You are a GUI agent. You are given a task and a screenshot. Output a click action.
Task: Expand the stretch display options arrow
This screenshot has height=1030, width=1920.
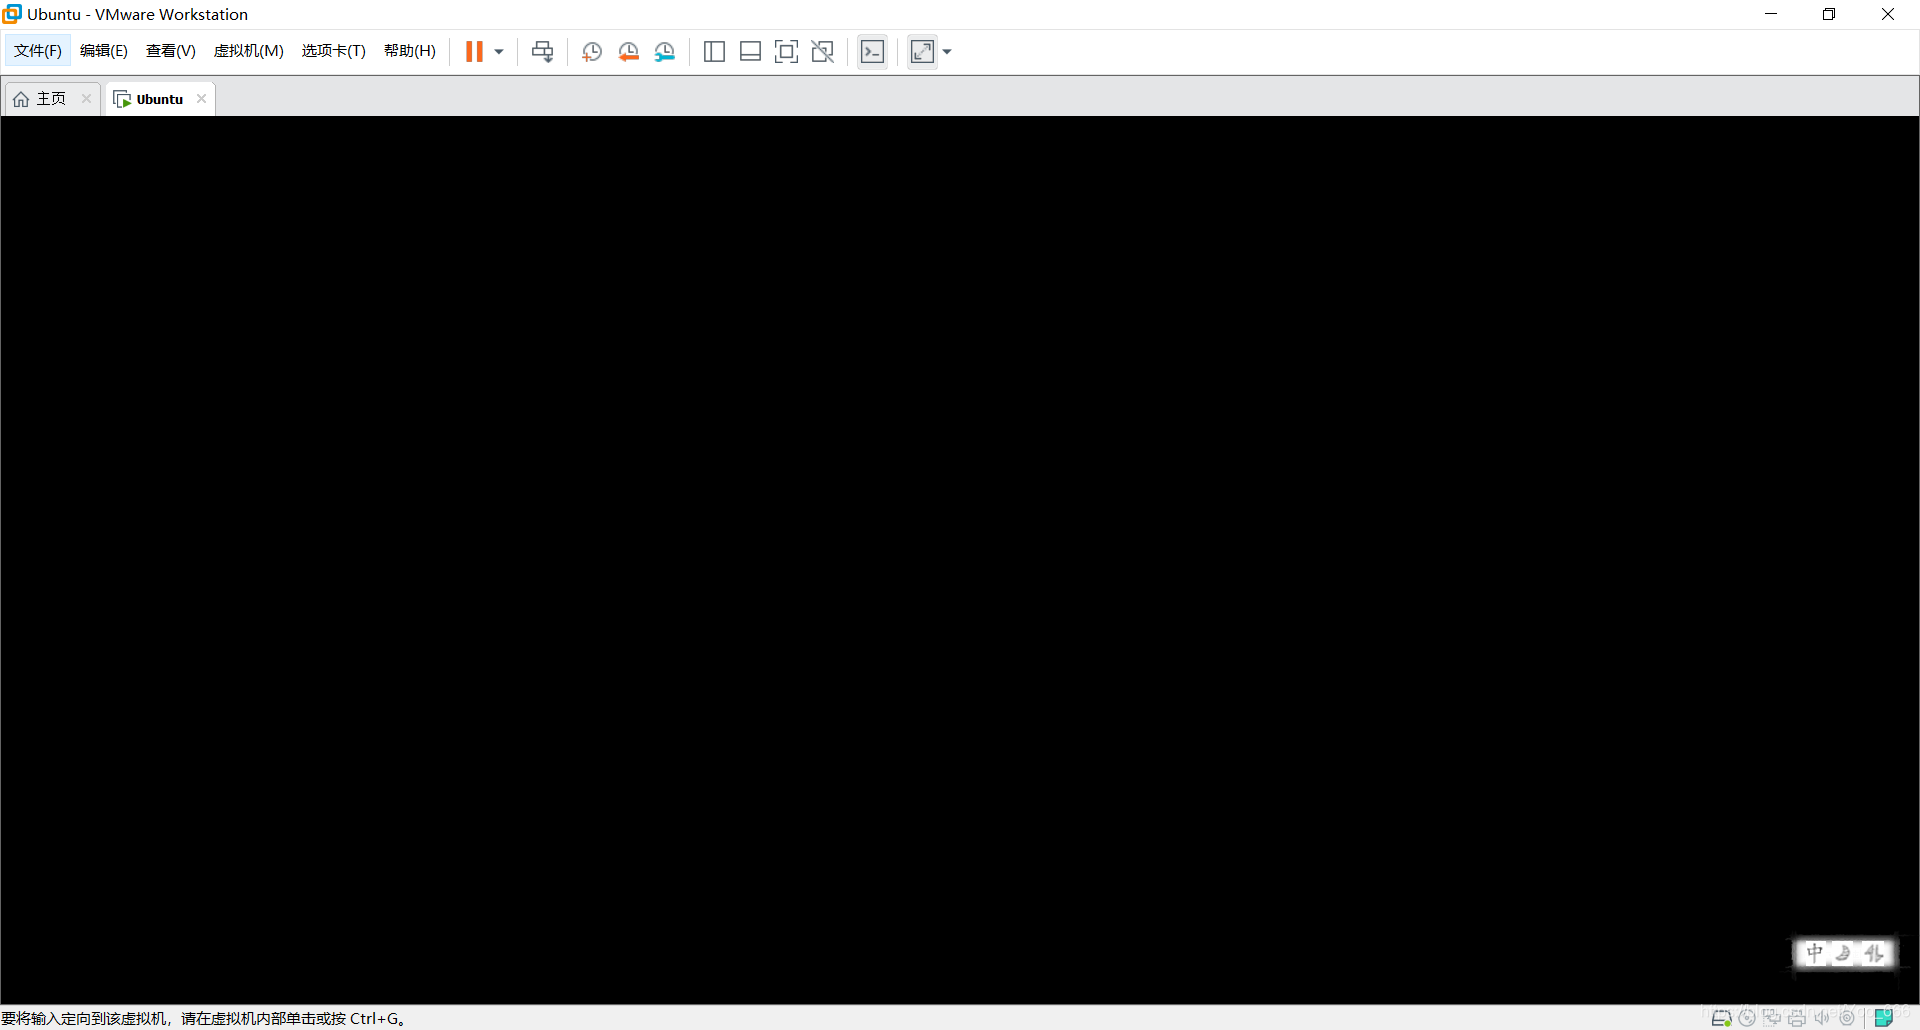click(947, 52)
